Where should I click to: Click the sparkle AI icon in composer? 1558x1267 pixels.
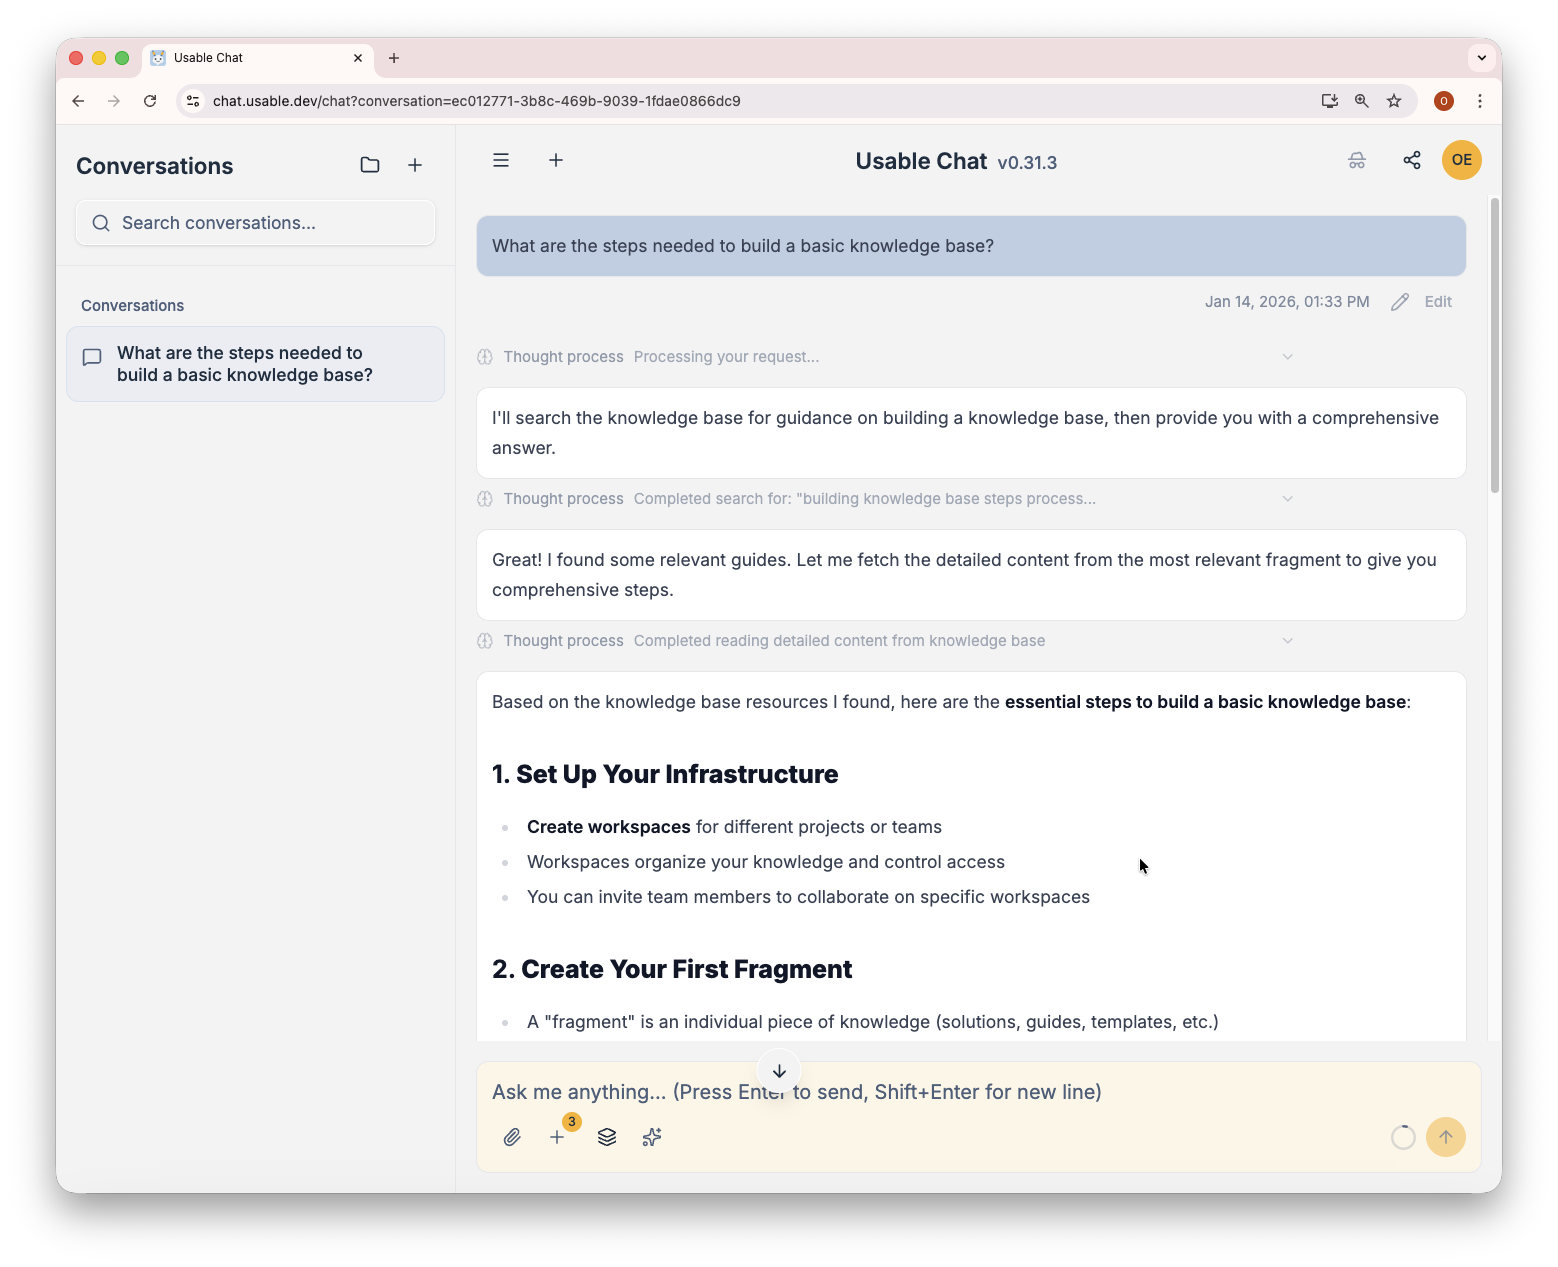coord(652,1137)
